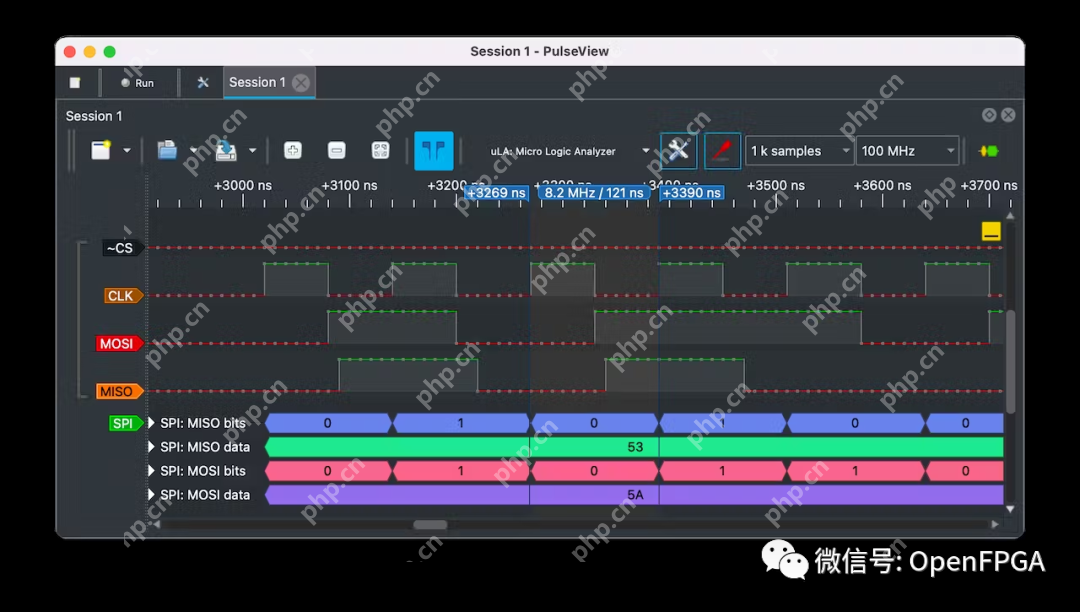Image resolution: width=1080 pixels, height=612 pixels.
Task: Open the device configuration wrench icon
Action: (678, 151)
